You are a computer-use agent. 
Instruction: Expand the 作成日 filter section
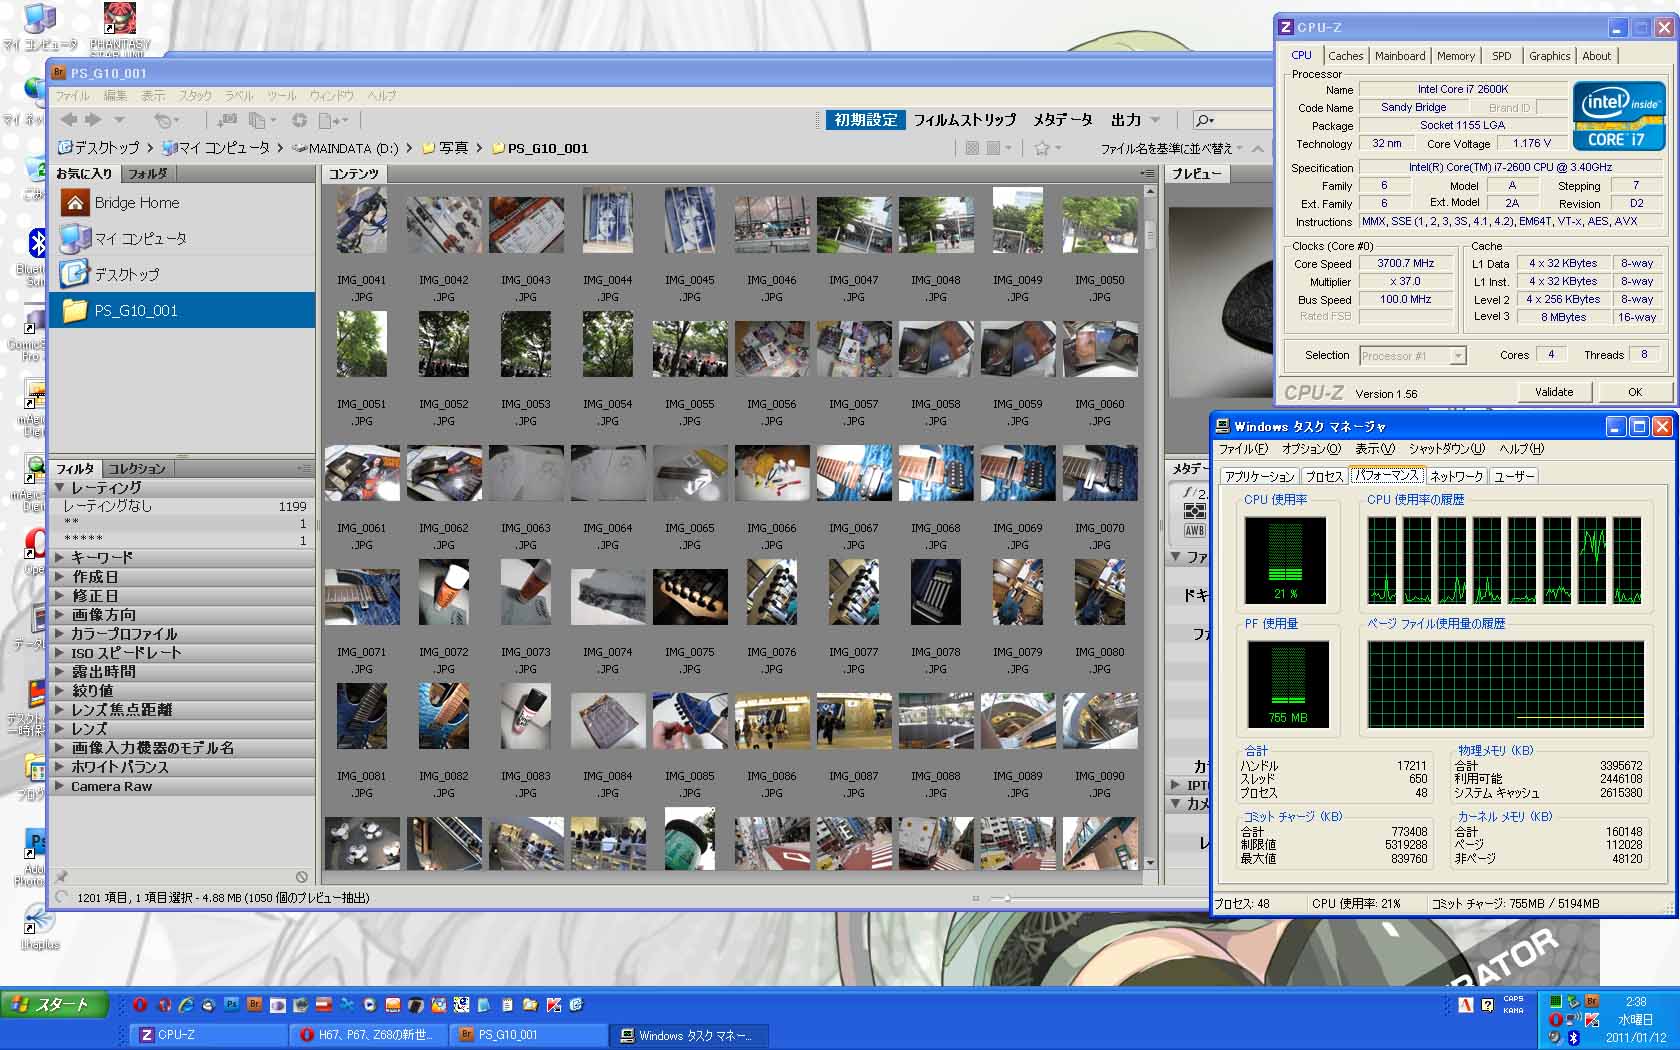point(60,577)
